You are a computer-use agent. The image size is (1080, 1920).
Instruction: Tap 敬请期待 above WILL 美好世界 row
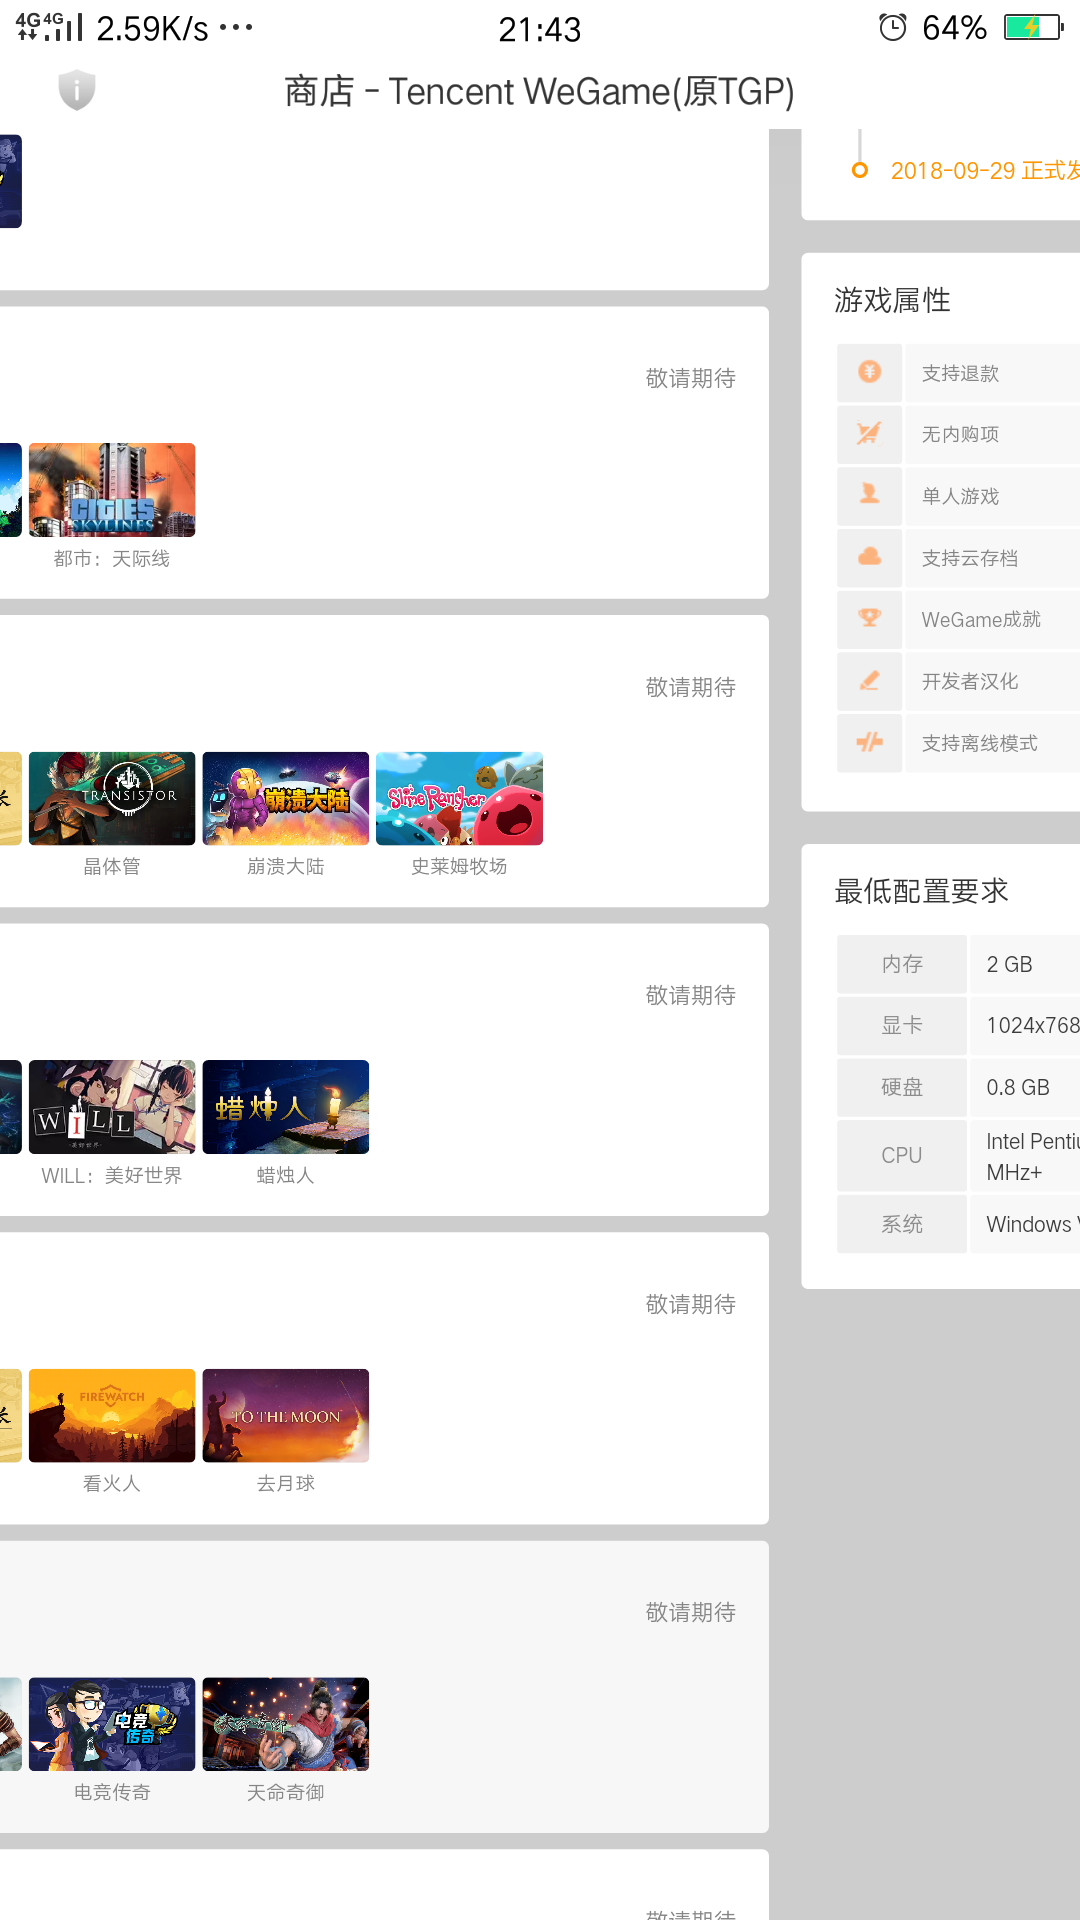click(691, 995)
